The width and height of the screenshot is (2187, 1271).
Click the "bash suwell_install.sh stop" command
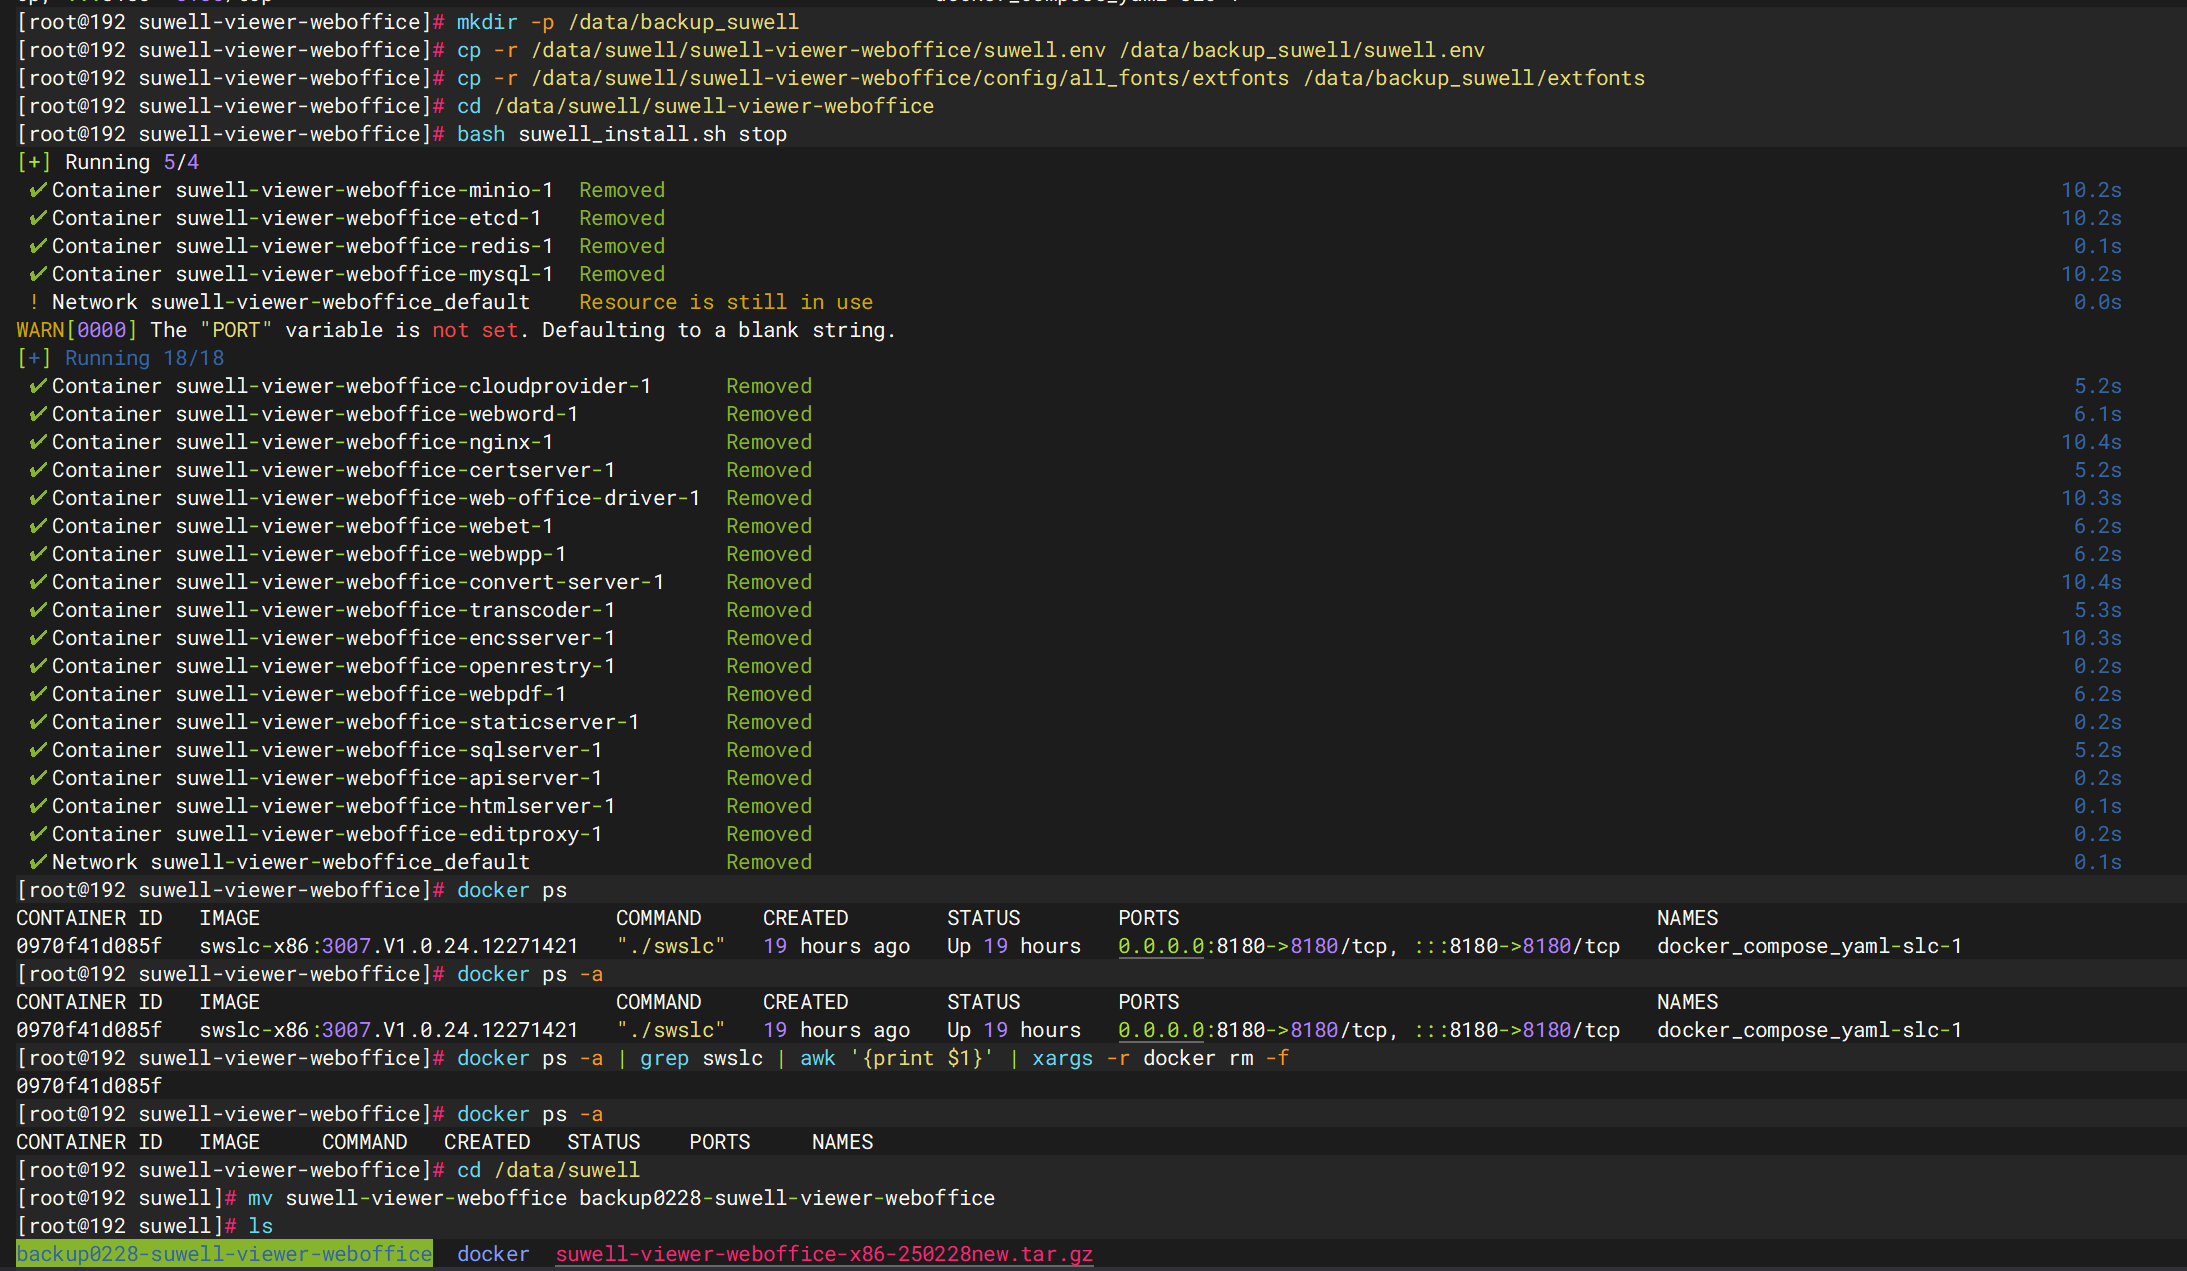tap(622, 134)
